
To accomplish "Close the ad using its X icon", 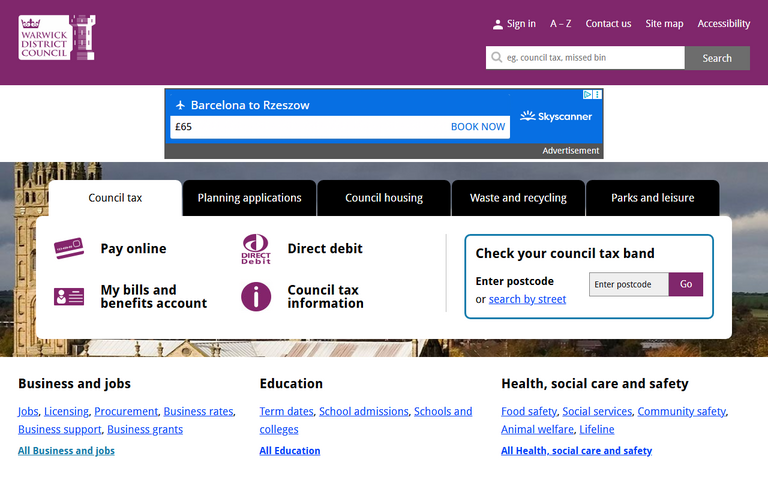I will tap(598, 95).
